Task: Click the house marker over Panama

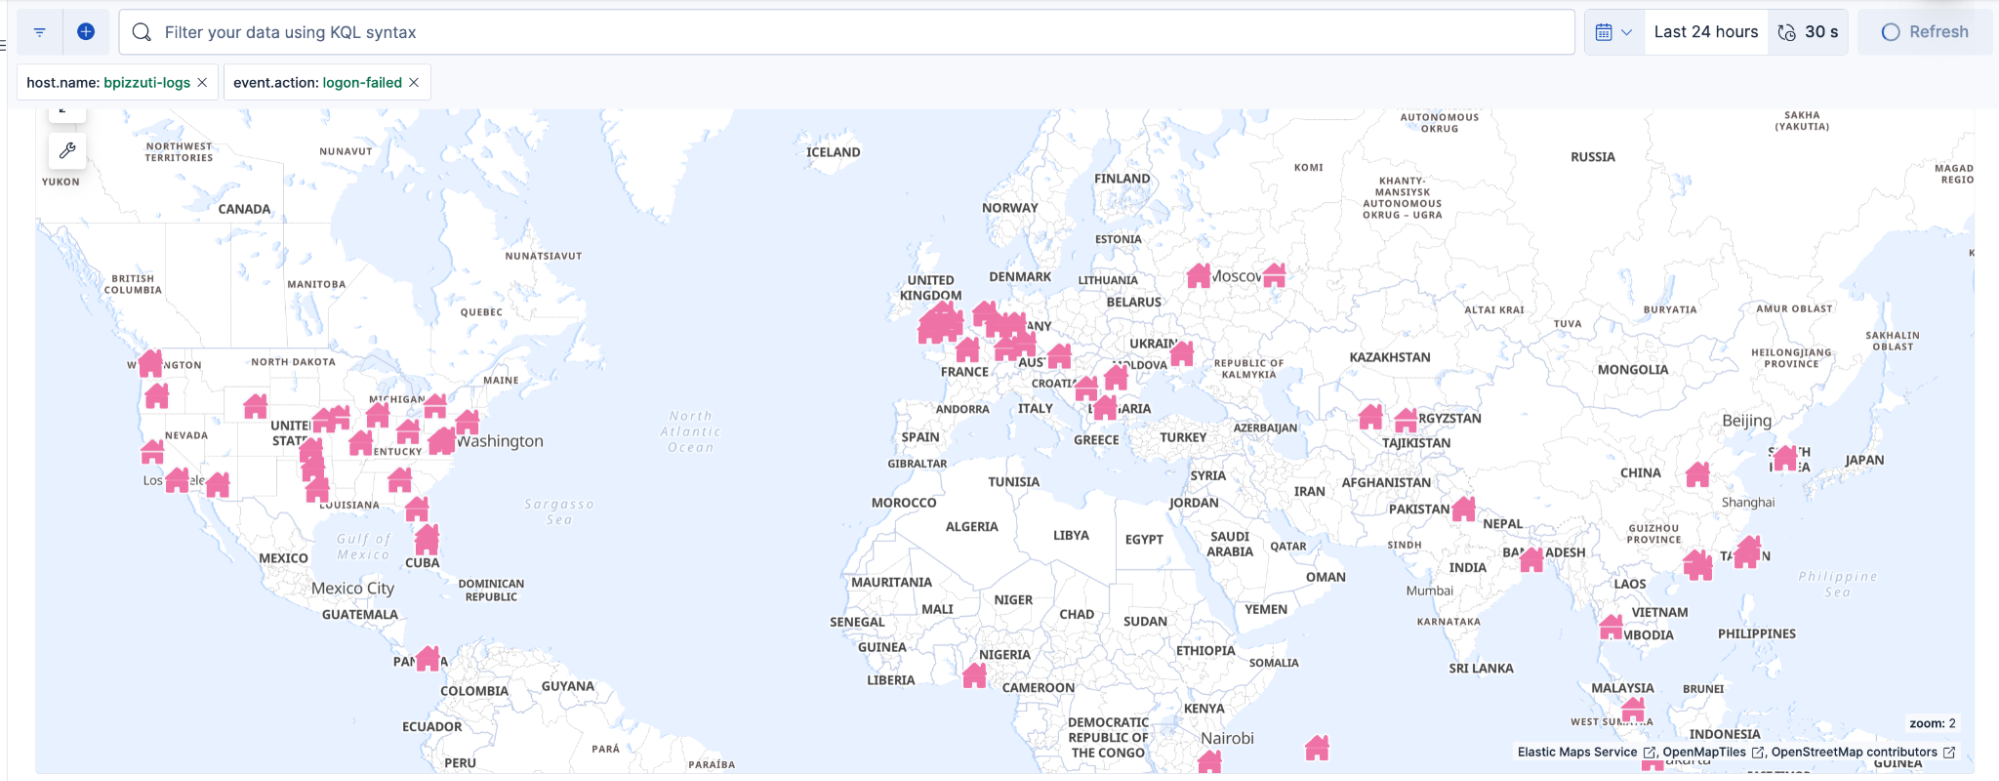Action: coord(428,658)
